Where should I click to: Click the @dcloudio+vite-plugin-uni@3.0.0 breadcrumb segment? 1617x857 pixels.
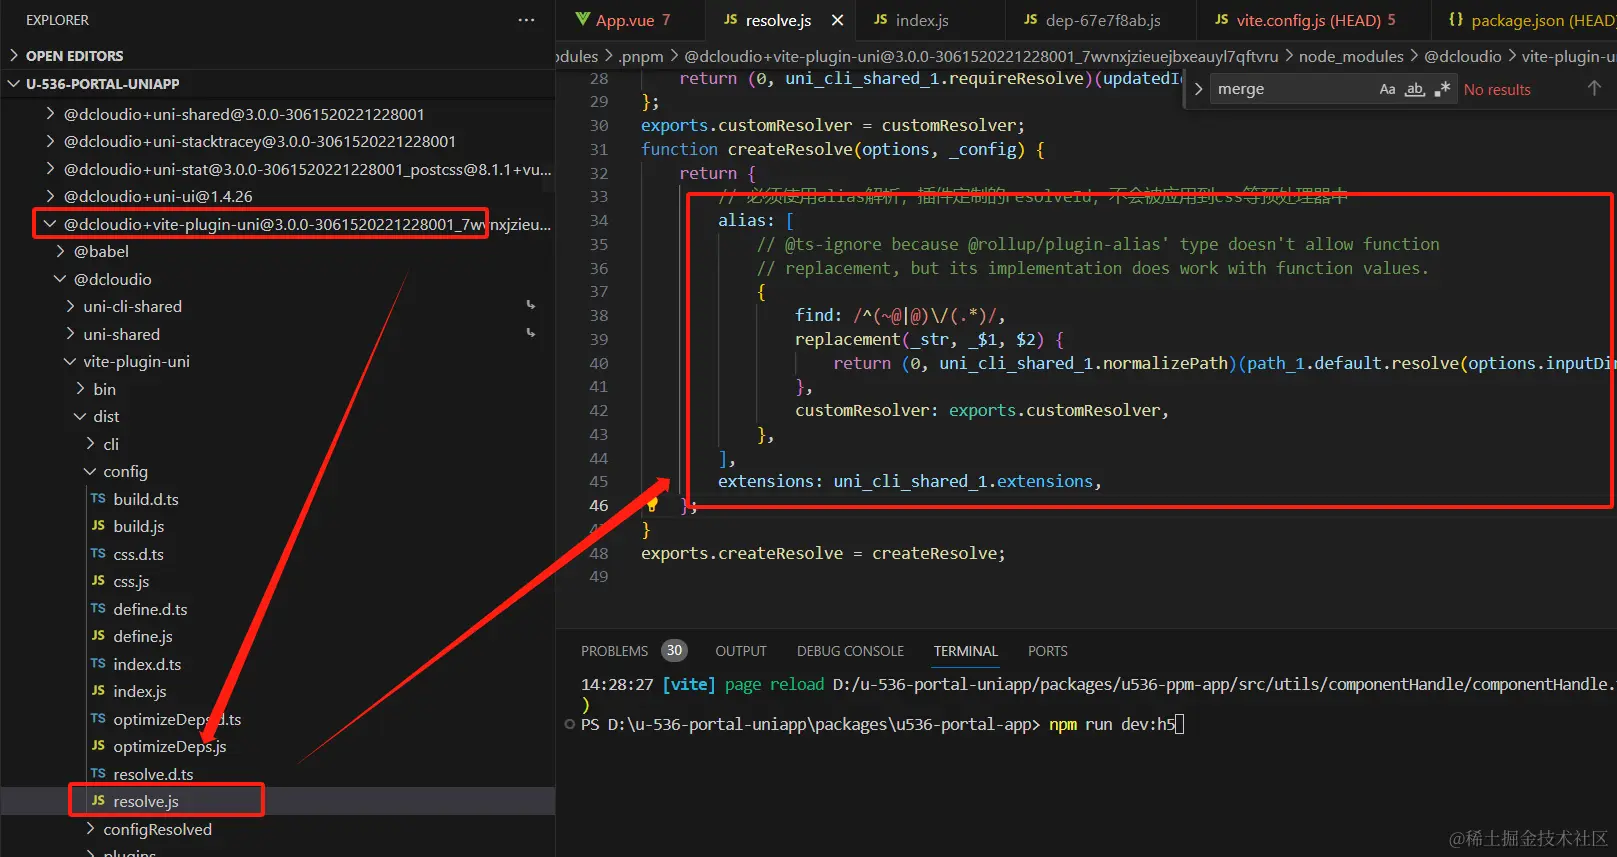[x=981, y=56]
